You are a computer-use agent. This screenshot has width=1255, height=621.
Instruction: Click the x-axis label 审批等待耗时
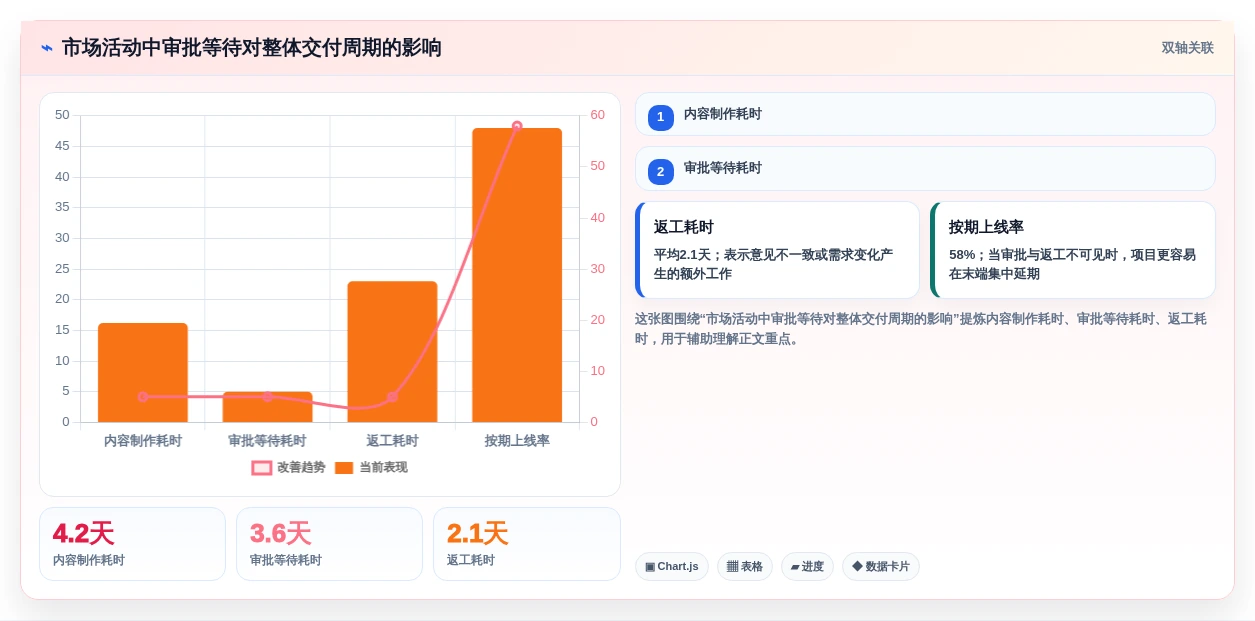click(267, 441)
